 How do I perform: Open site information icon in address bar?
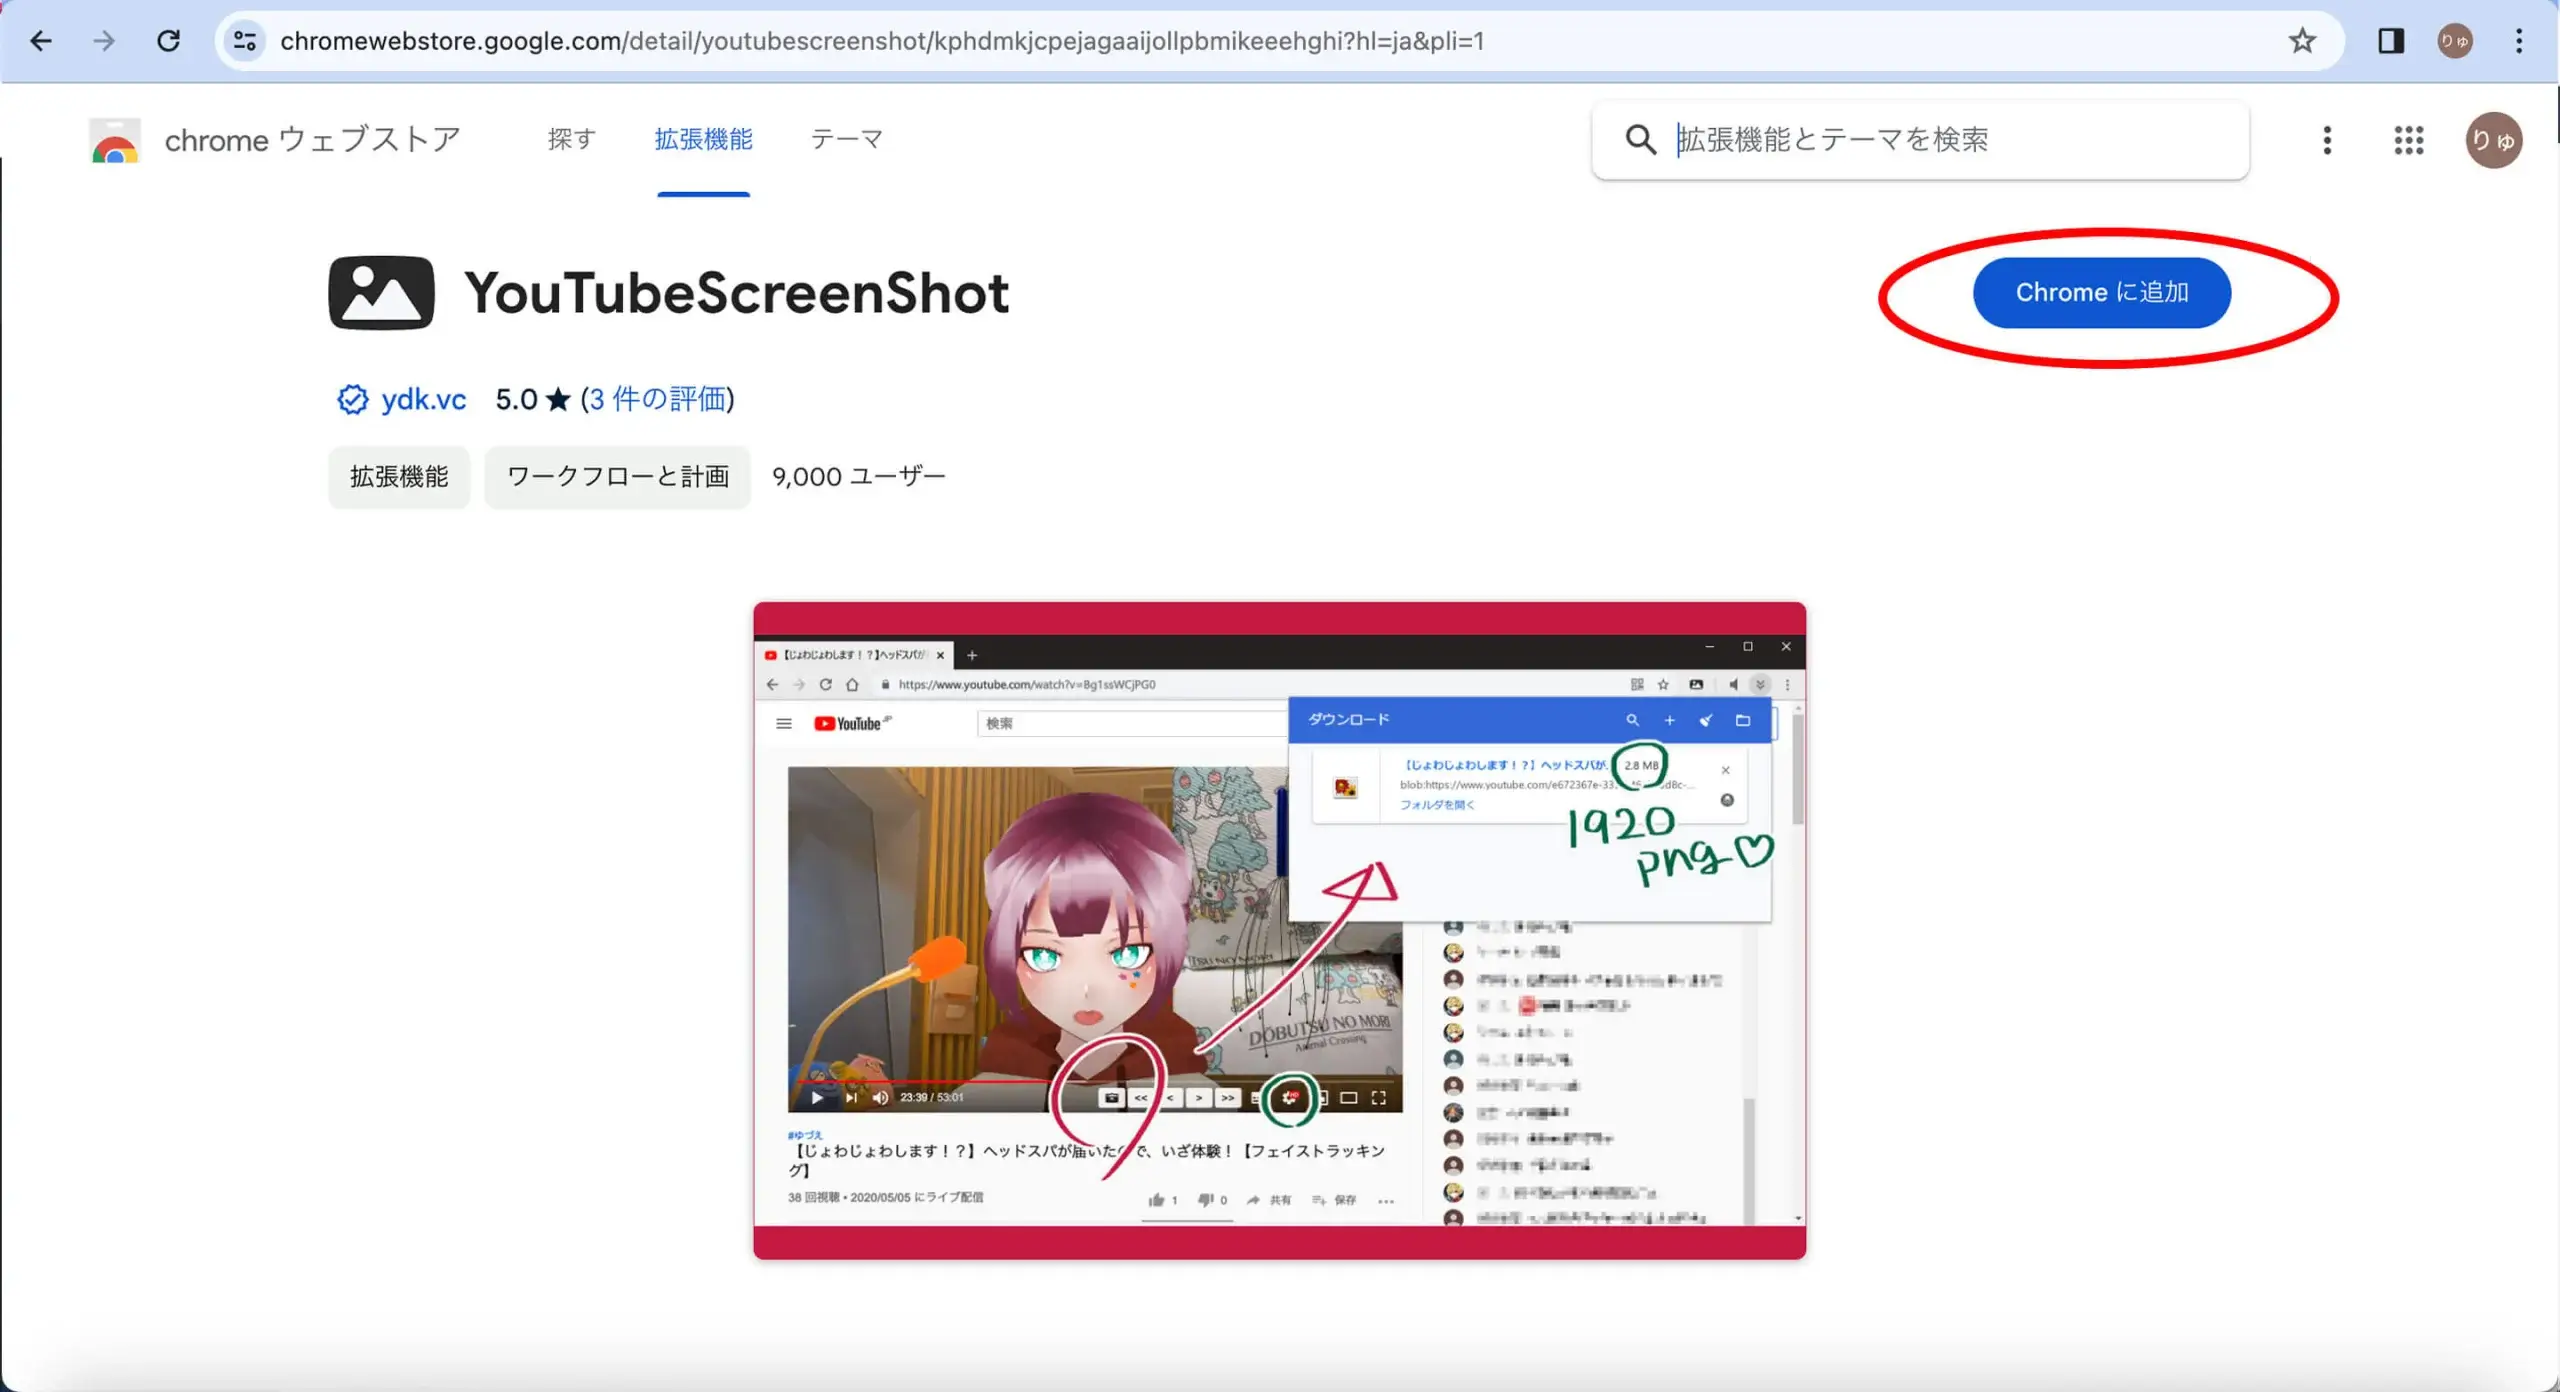(x=245, y=41)
